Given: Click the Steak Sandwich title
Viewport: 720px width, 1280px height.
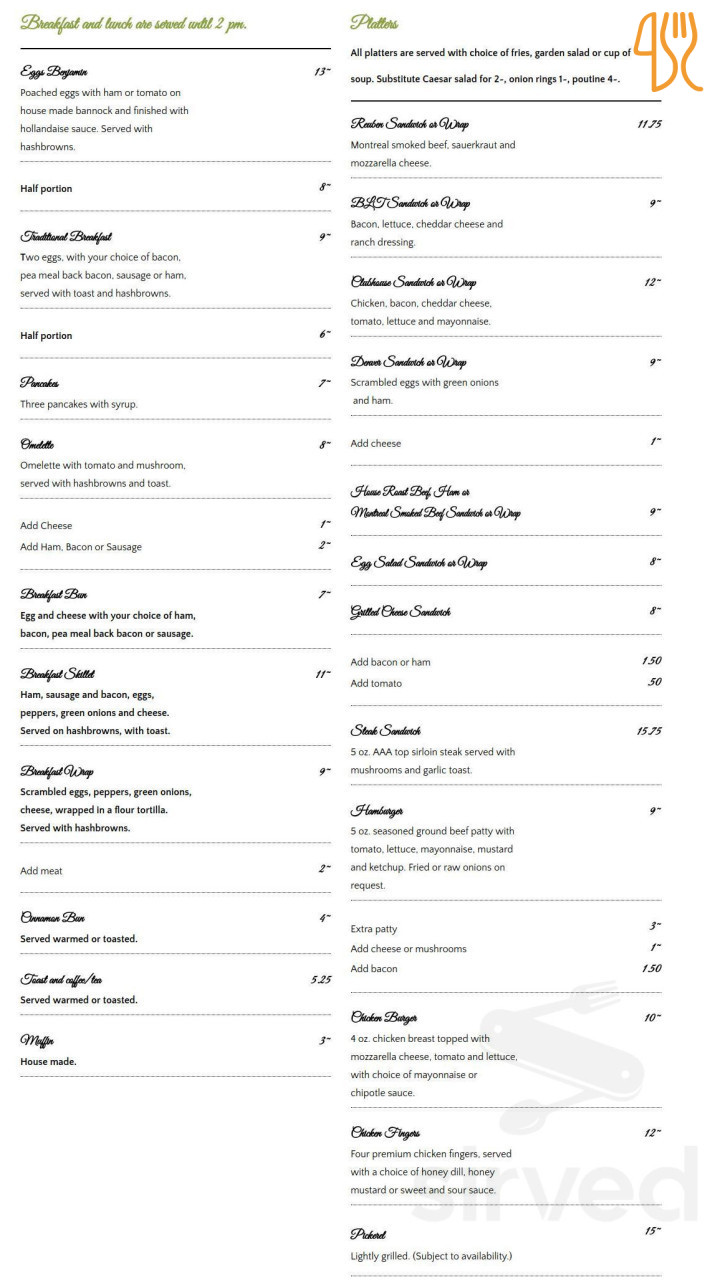Looking at the screenshot, I should click(385, 731).
